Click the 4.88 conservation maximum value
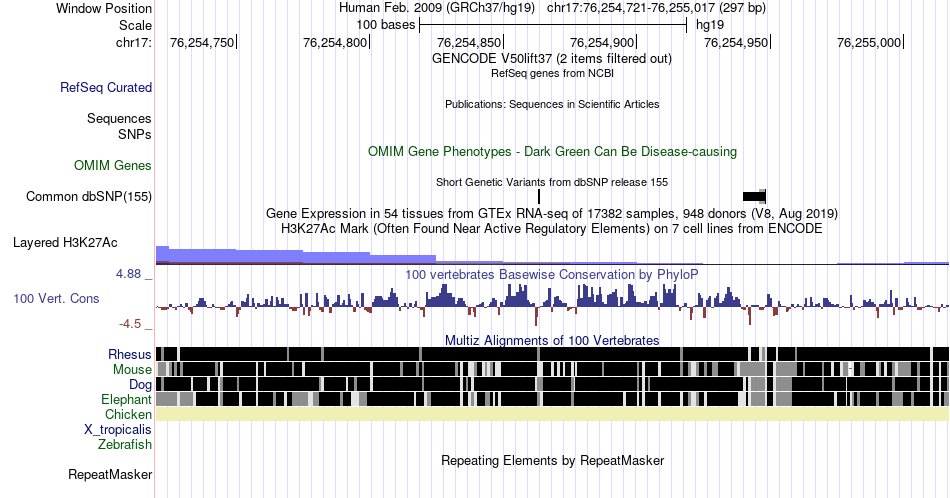 click(128, 274)
